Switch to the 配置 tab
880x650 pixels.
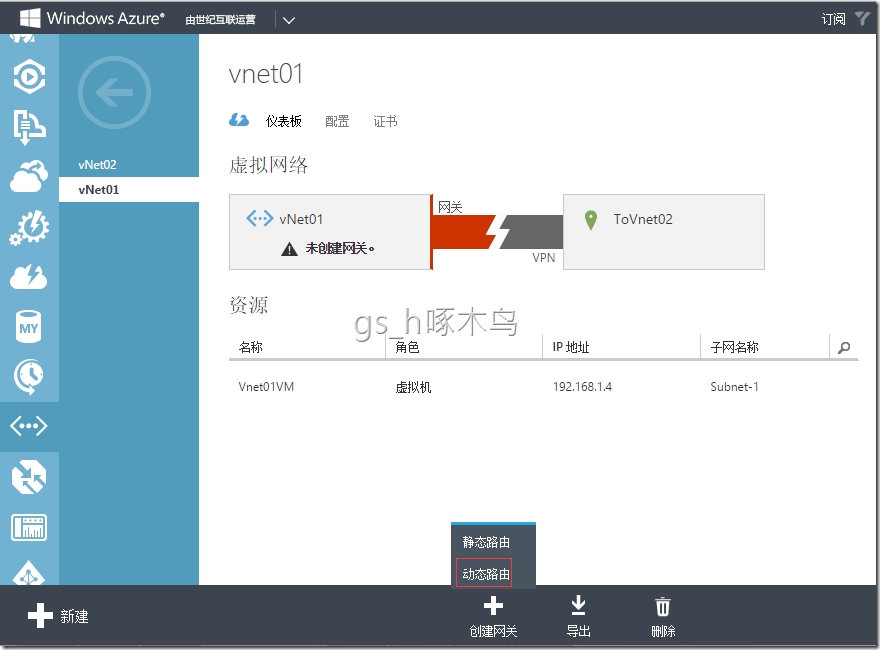point(337,121)
